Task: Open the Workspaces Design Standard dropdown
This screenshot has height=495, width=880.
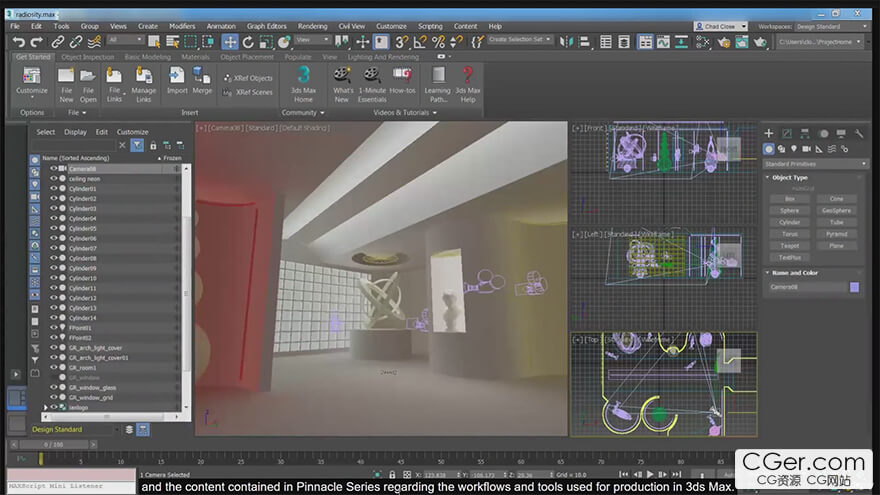Action: click(831, 26)
